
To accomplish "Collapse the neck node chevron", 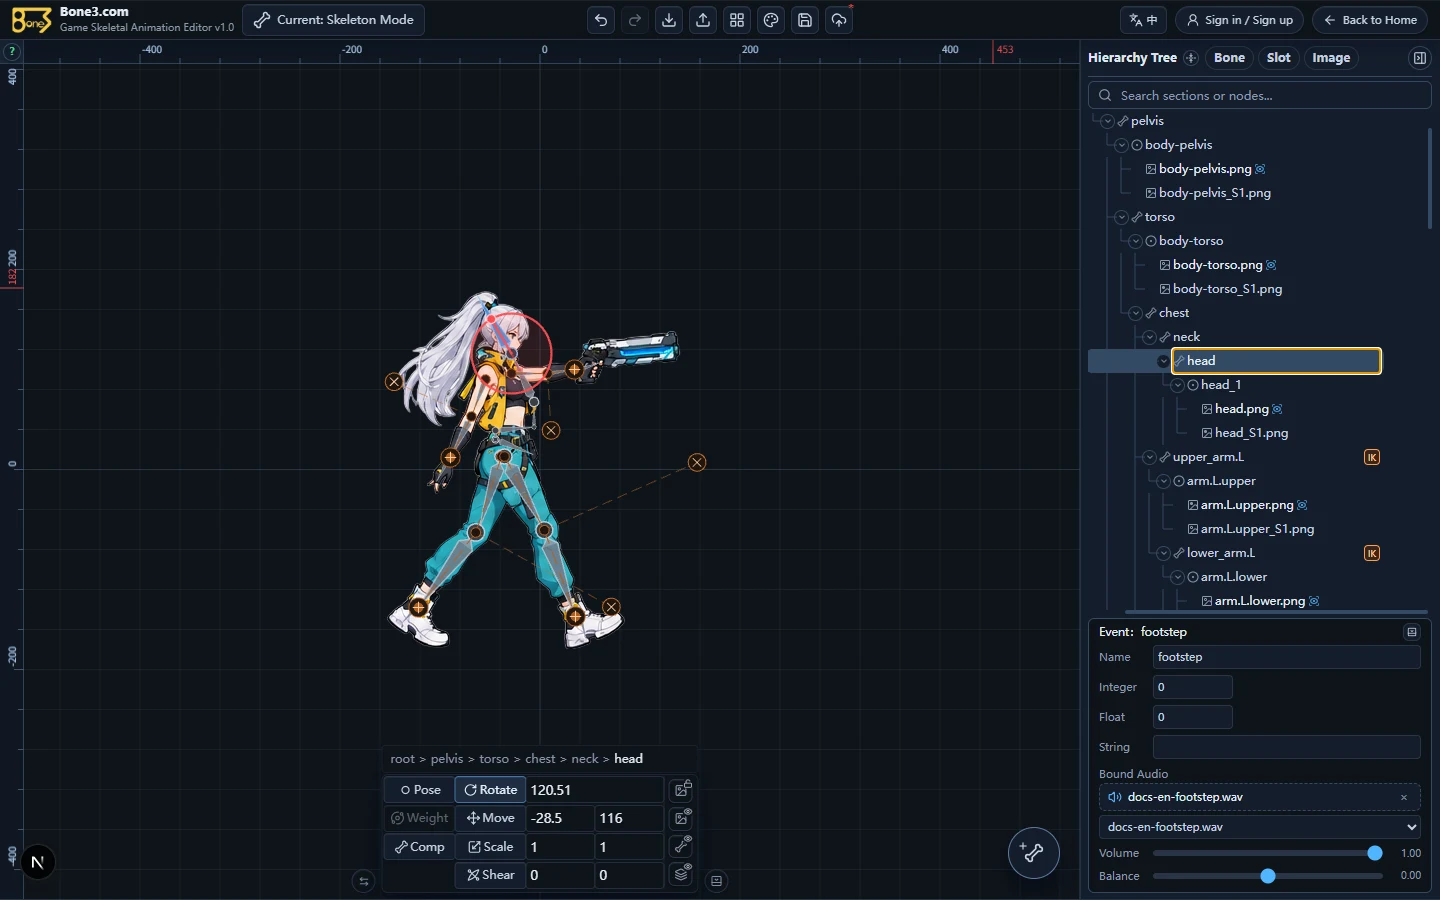I will (x=1149, y=337).
